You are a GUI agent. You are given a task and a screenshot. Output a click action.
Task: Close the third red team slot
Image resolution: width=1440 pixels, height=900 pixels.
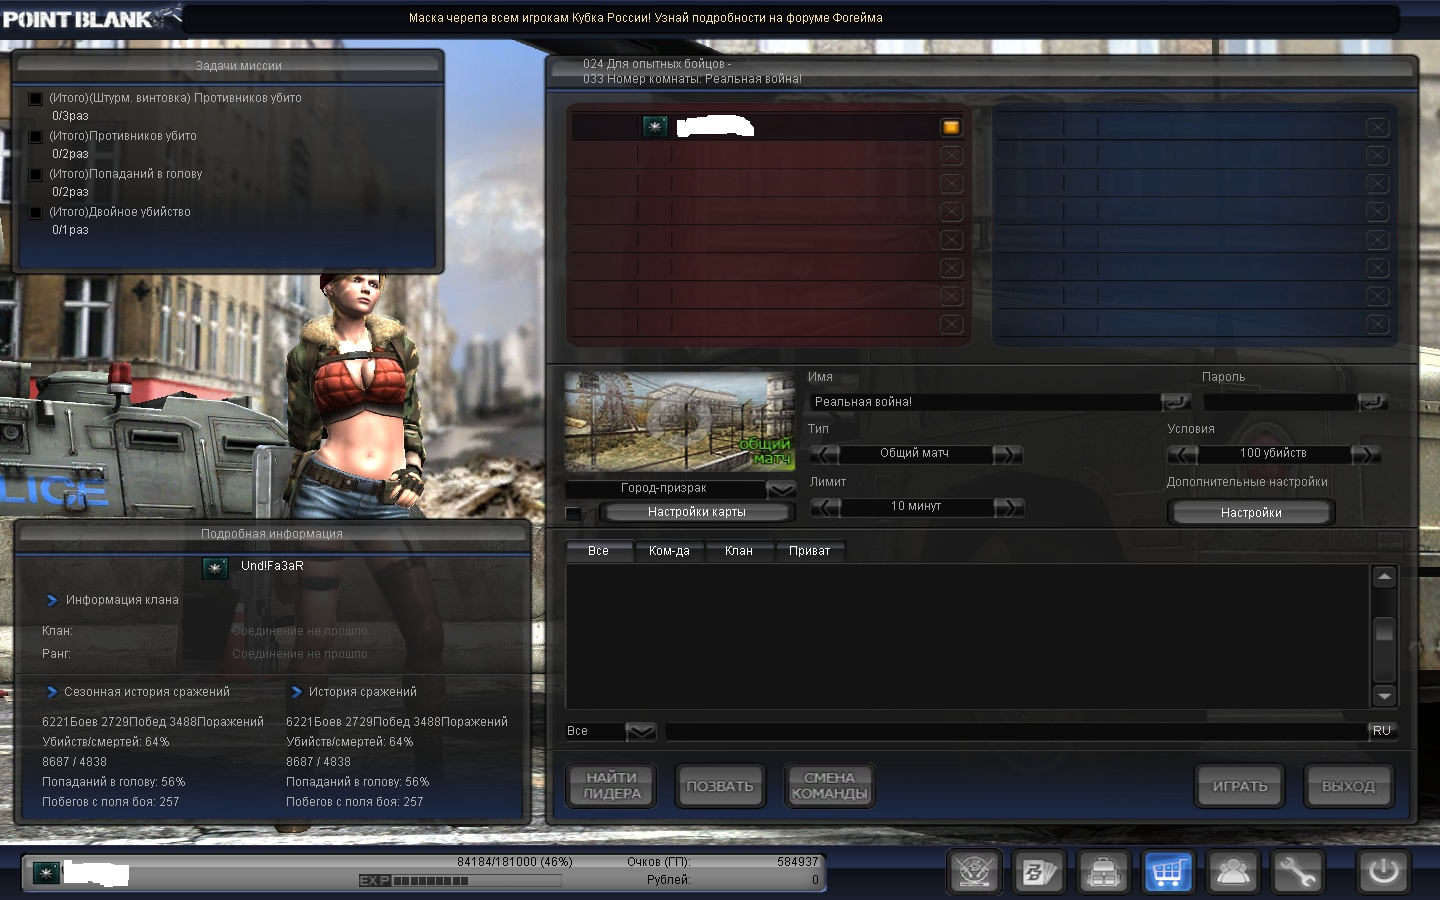point(951,184)
